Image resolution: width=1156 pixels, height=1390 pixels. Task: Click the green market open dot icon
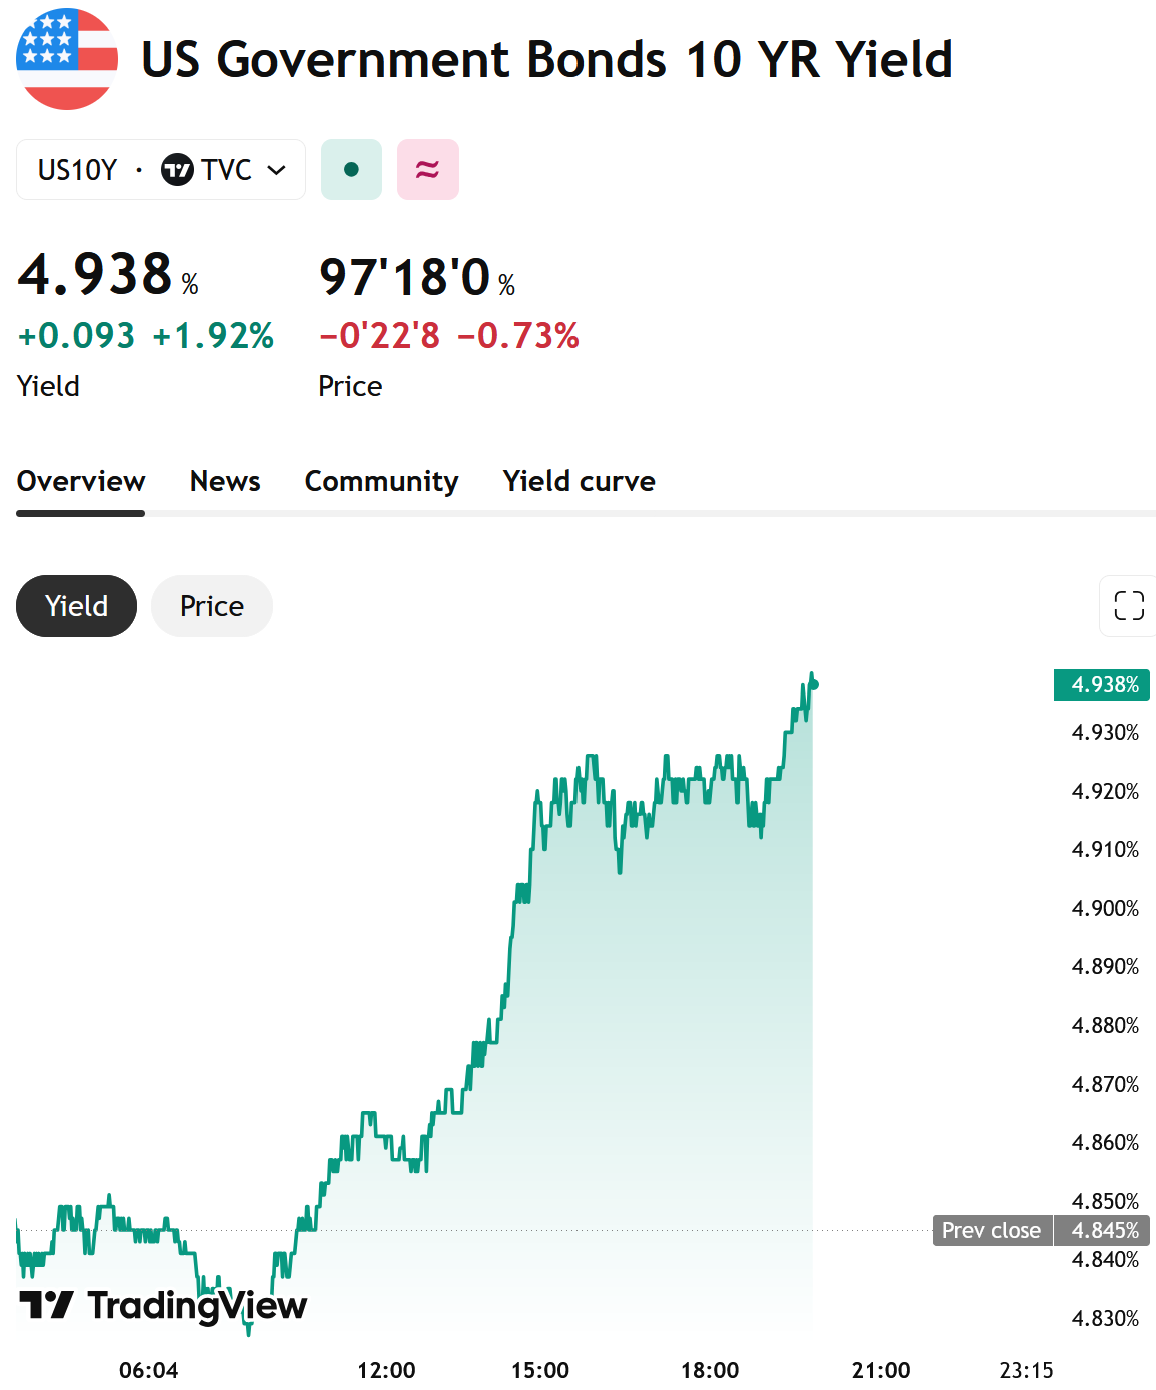pos(351,170)
